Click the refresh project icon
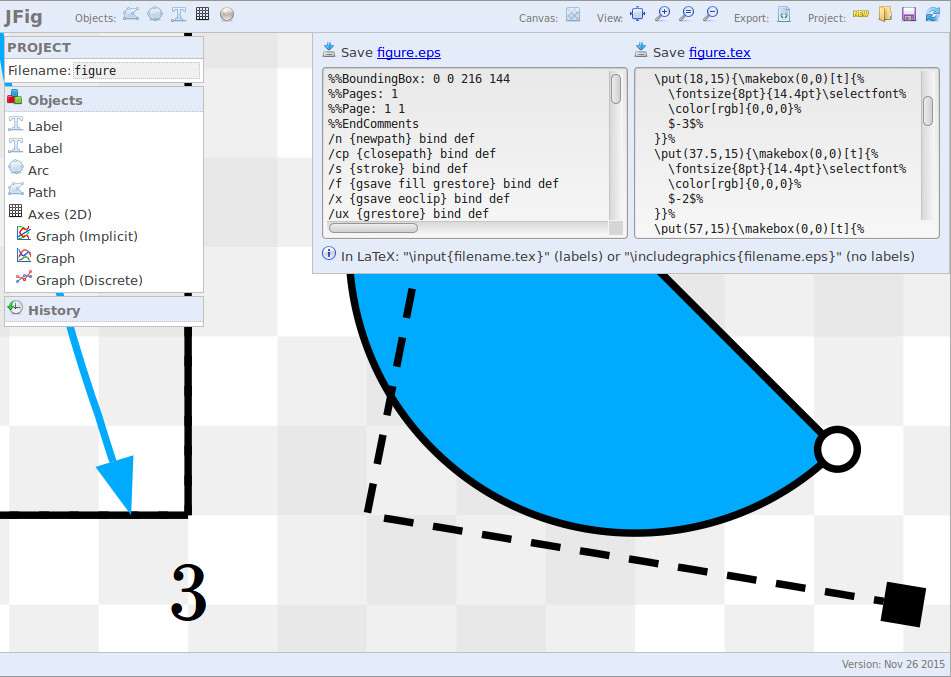The image size is (951, 677). (933, 14)
